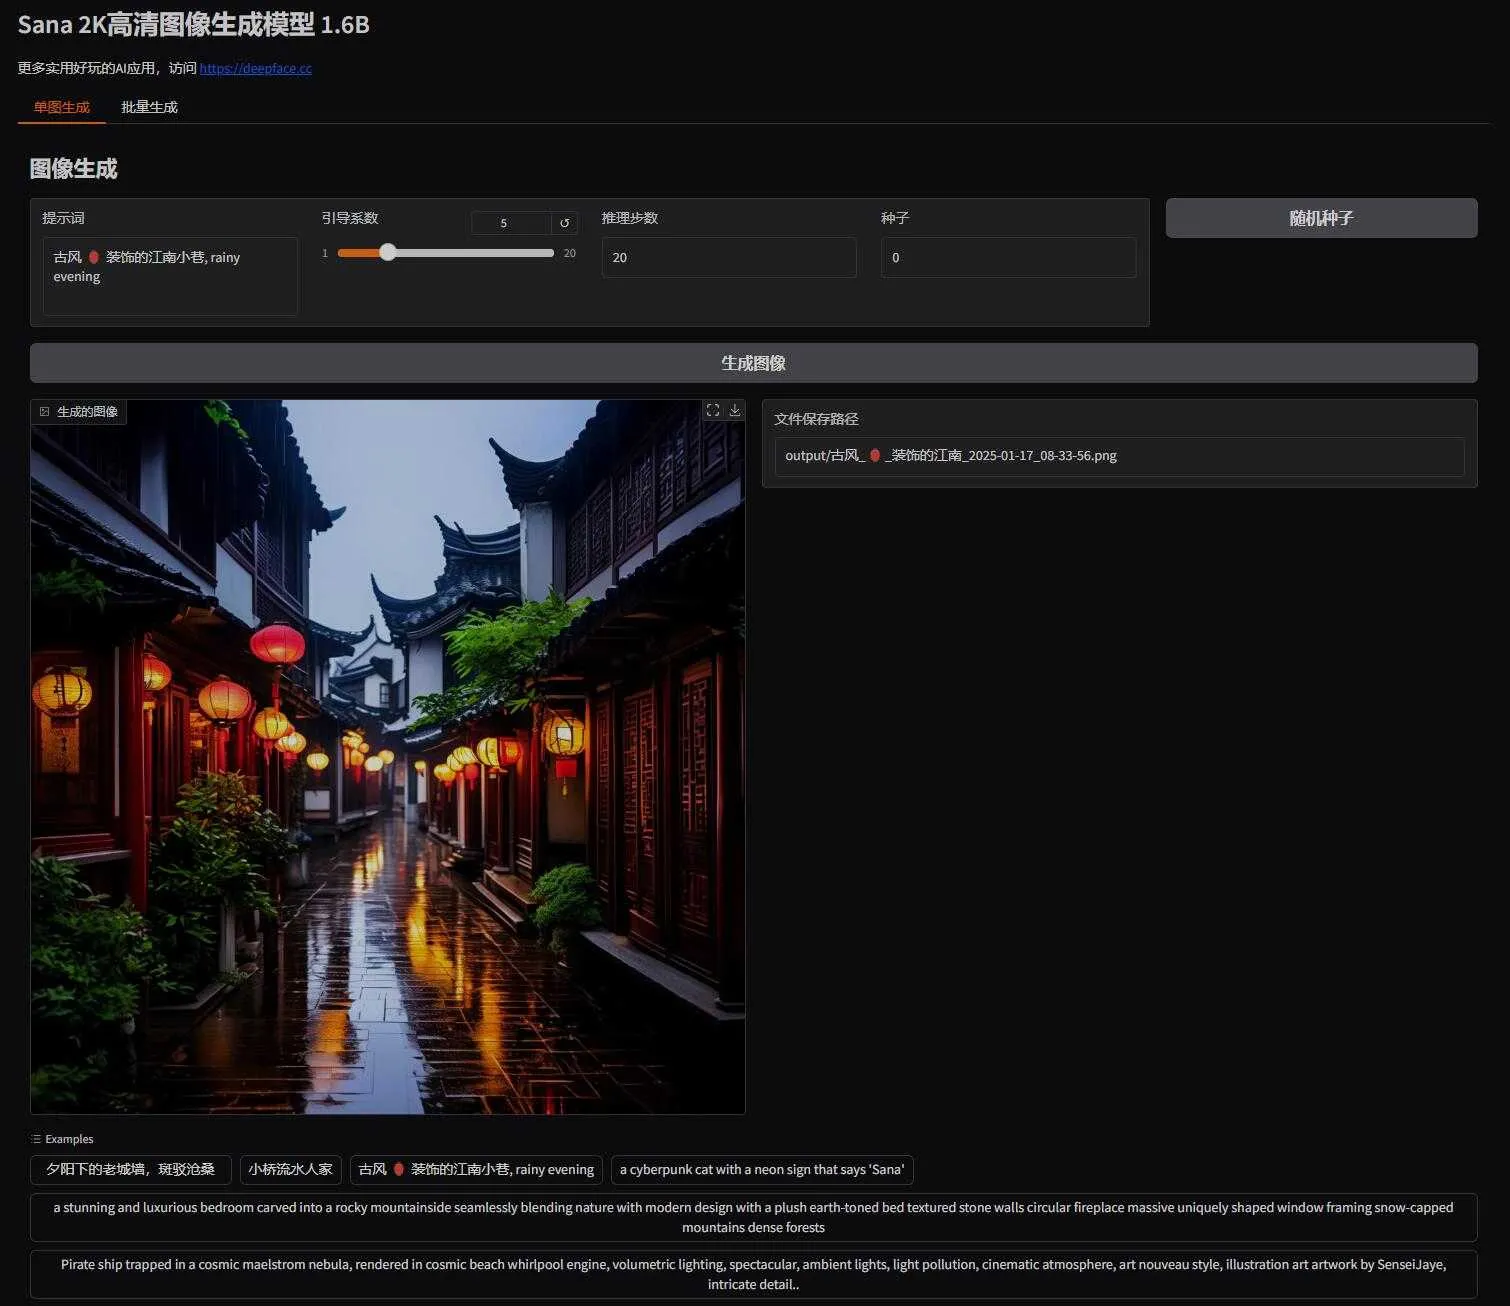Select the cyberpunk cat neon sign example
Image resolution: width=1510 pixels, height=1306 pixels.
pyautogui.click(x=762, y=1169)
